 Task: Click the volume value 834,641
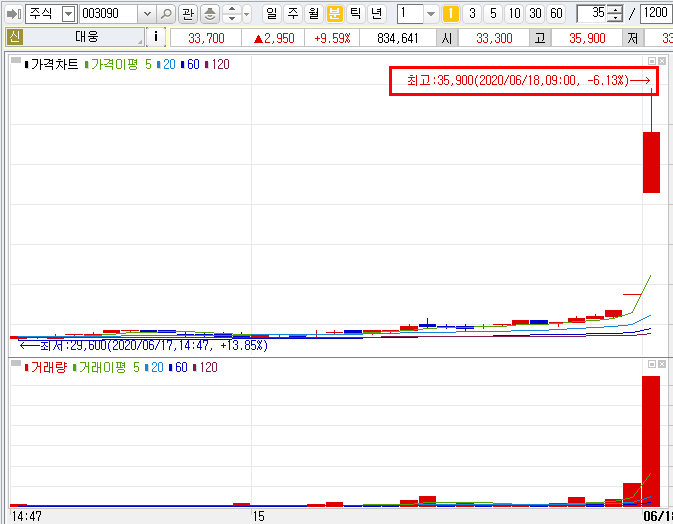[398, 38]
